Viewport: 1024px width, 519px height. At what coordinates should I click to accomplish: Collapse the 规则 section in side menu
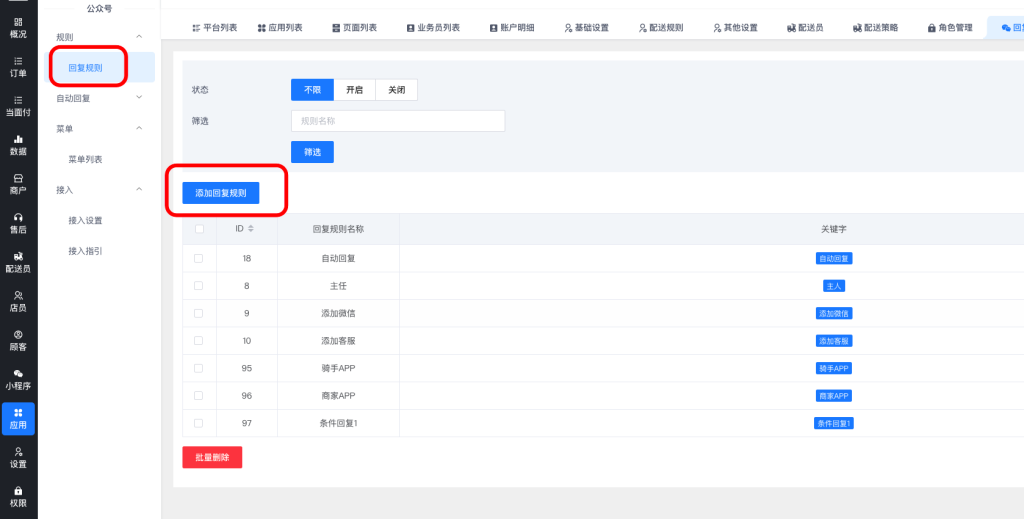139,37
